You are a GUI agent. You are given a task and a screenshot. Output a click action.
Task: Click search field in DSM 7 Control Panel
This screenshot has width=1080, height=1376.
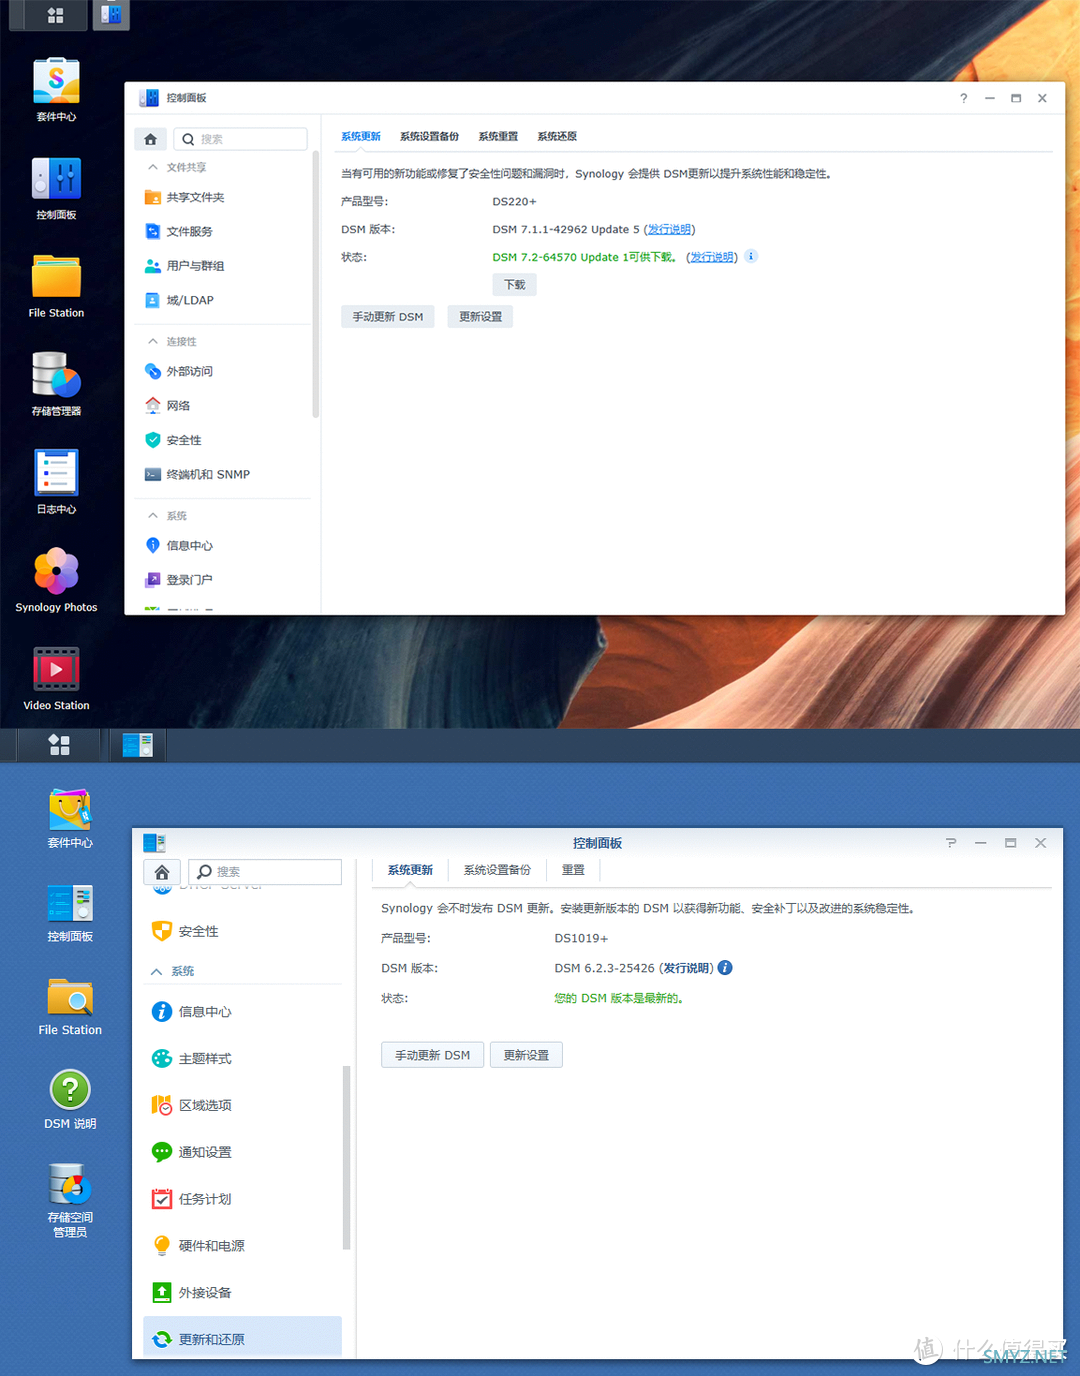241,139
